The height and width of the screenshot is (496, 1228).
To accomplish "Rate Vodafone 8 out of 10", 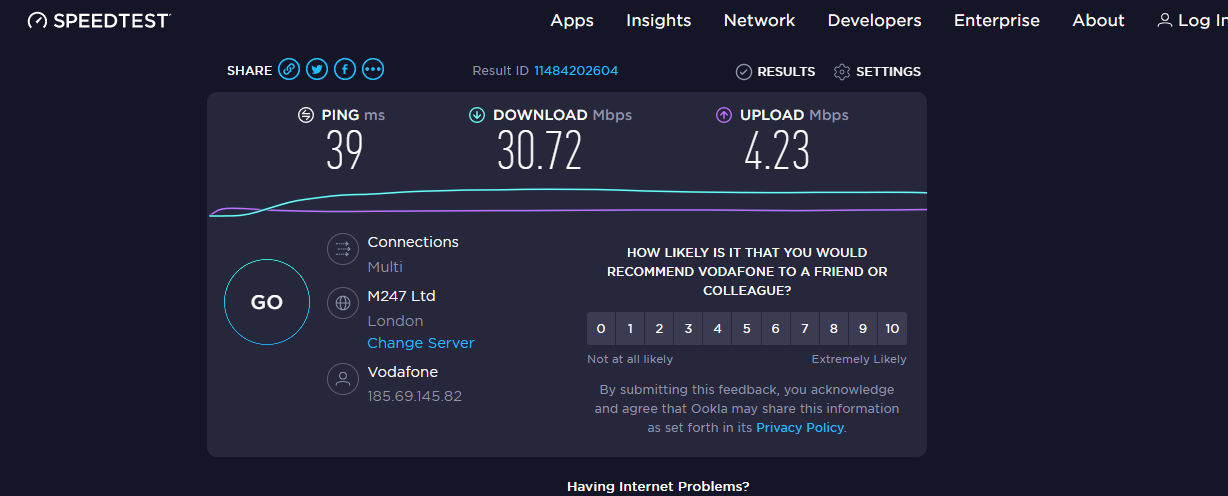I will click(833, 328).
